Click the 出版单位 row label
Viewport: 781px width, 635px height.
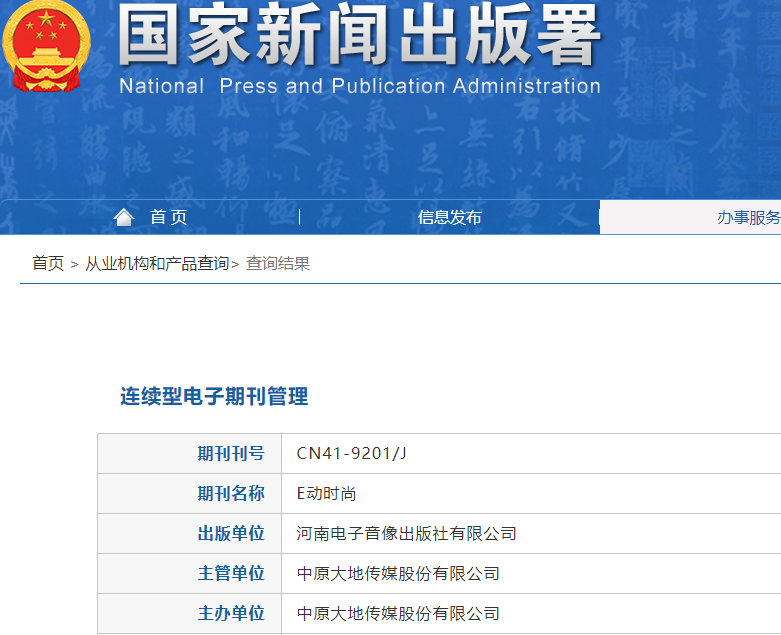click(x=231, y=533)
